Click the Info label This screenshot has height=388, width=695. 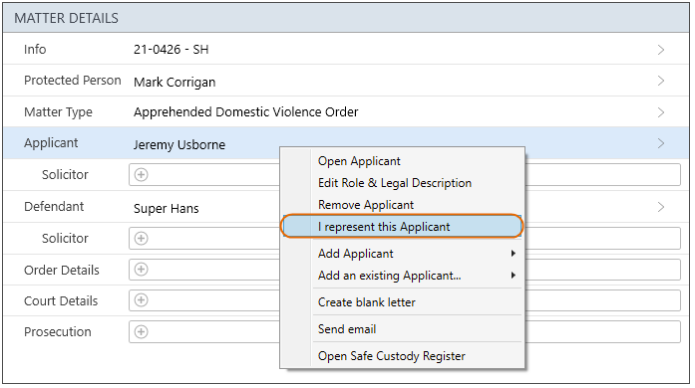tap(35, 49)
